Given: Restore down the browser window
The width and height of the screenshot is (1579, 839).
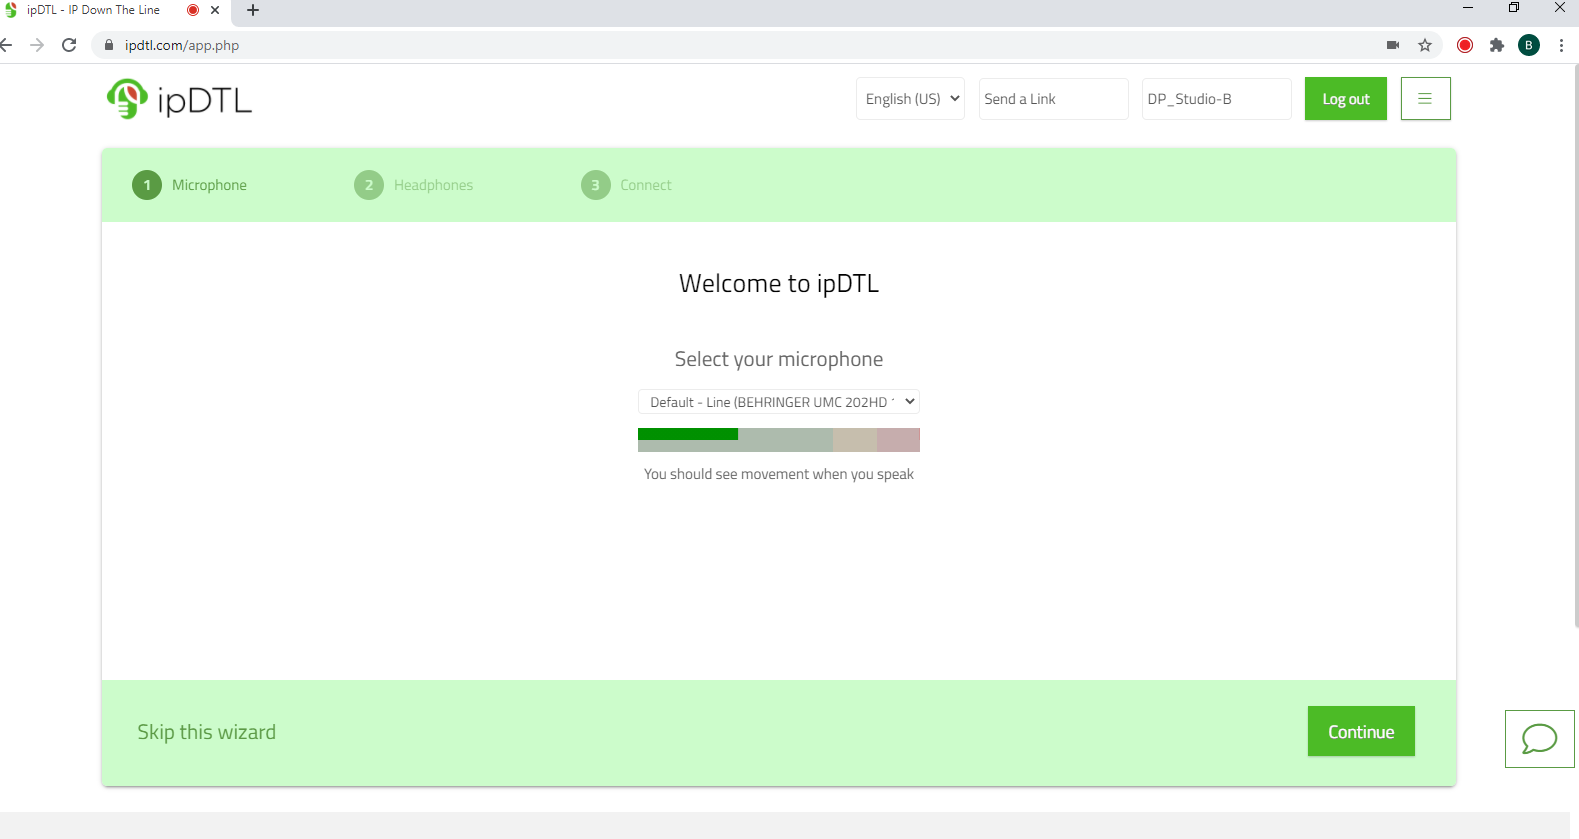Looking at the screenshot, I should pyautogui.click(x=1514, y=8).
